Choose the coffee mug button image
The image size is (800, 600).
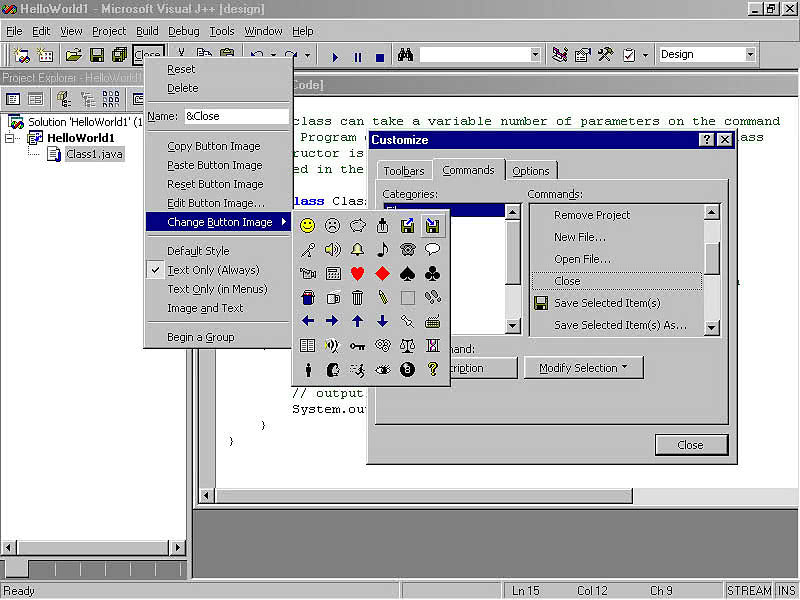click(332, 297)
